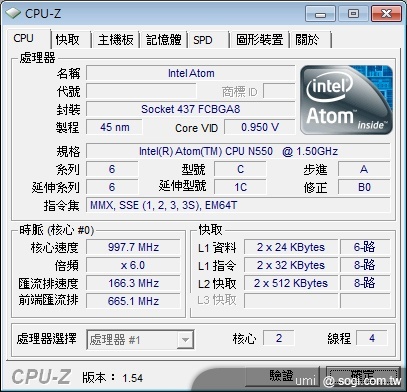The height and width of the screenshot is (392, 407).
Task: Click the empty 商標 ID field
Action: click(279, 91)
